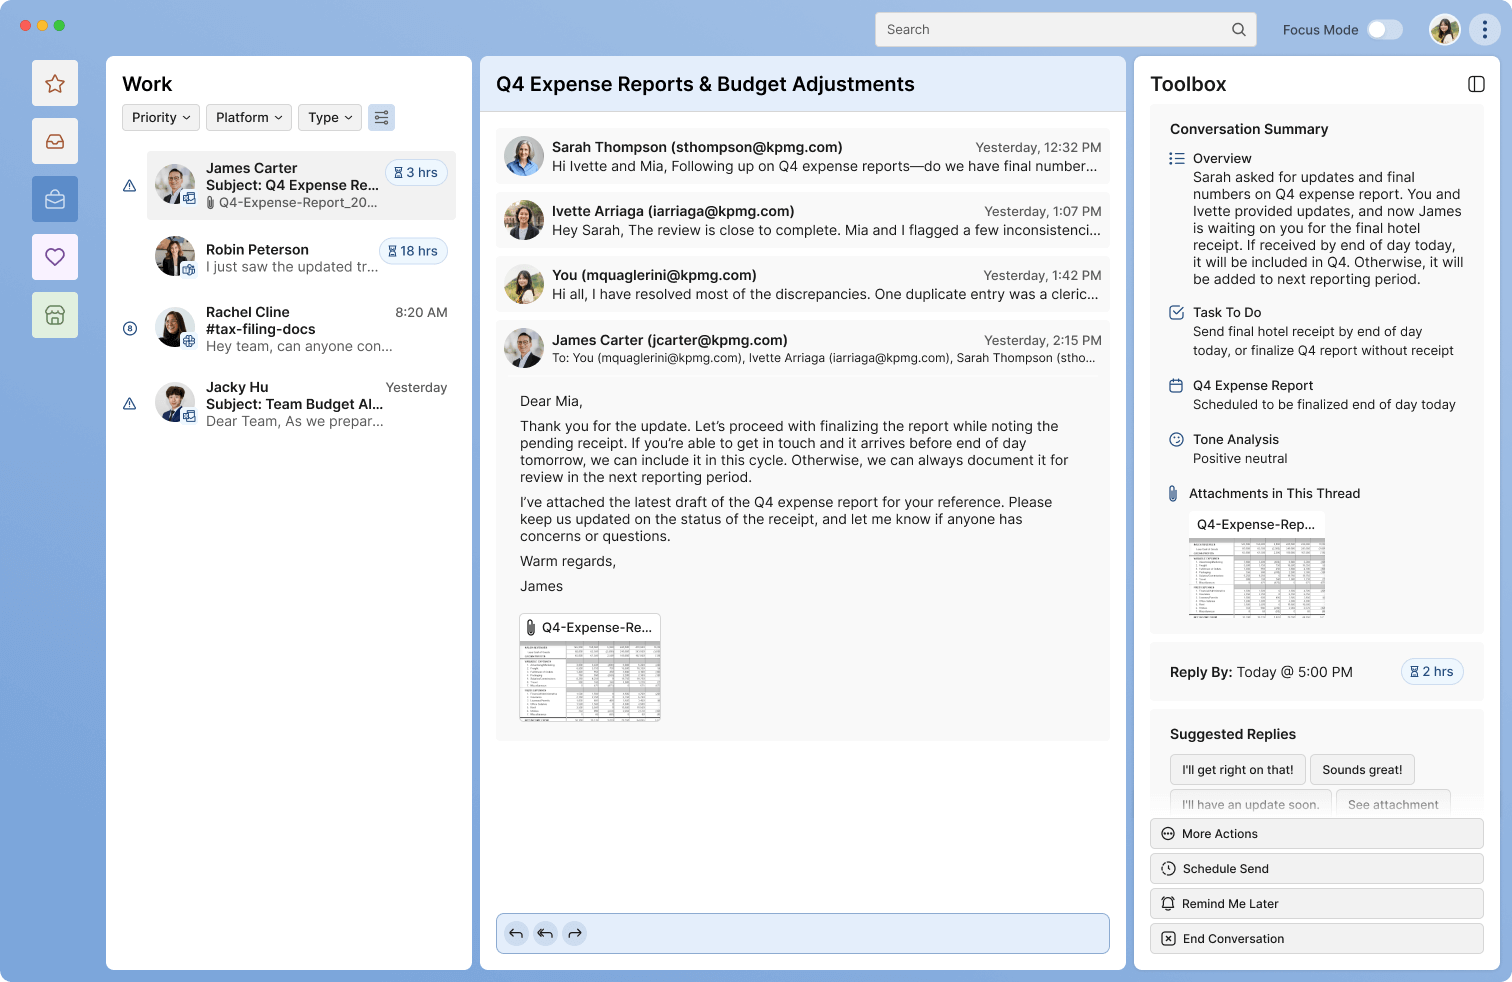Click the search magnifier icon
Viewport: 1512px width, 982px height.
pyautogui.click(x=1238, y=30)
